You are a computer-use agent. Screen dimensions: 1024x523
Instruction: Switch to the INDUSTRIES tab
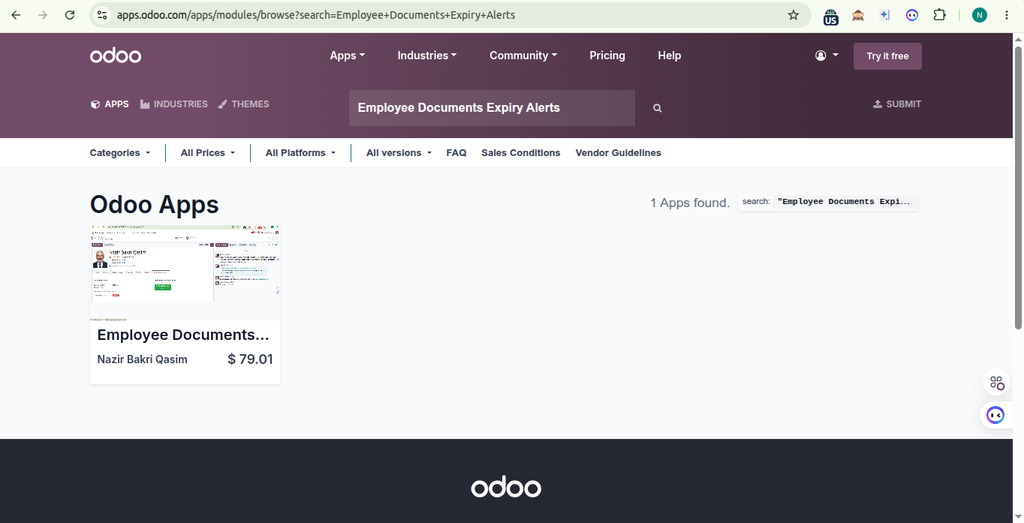[174, 104]
